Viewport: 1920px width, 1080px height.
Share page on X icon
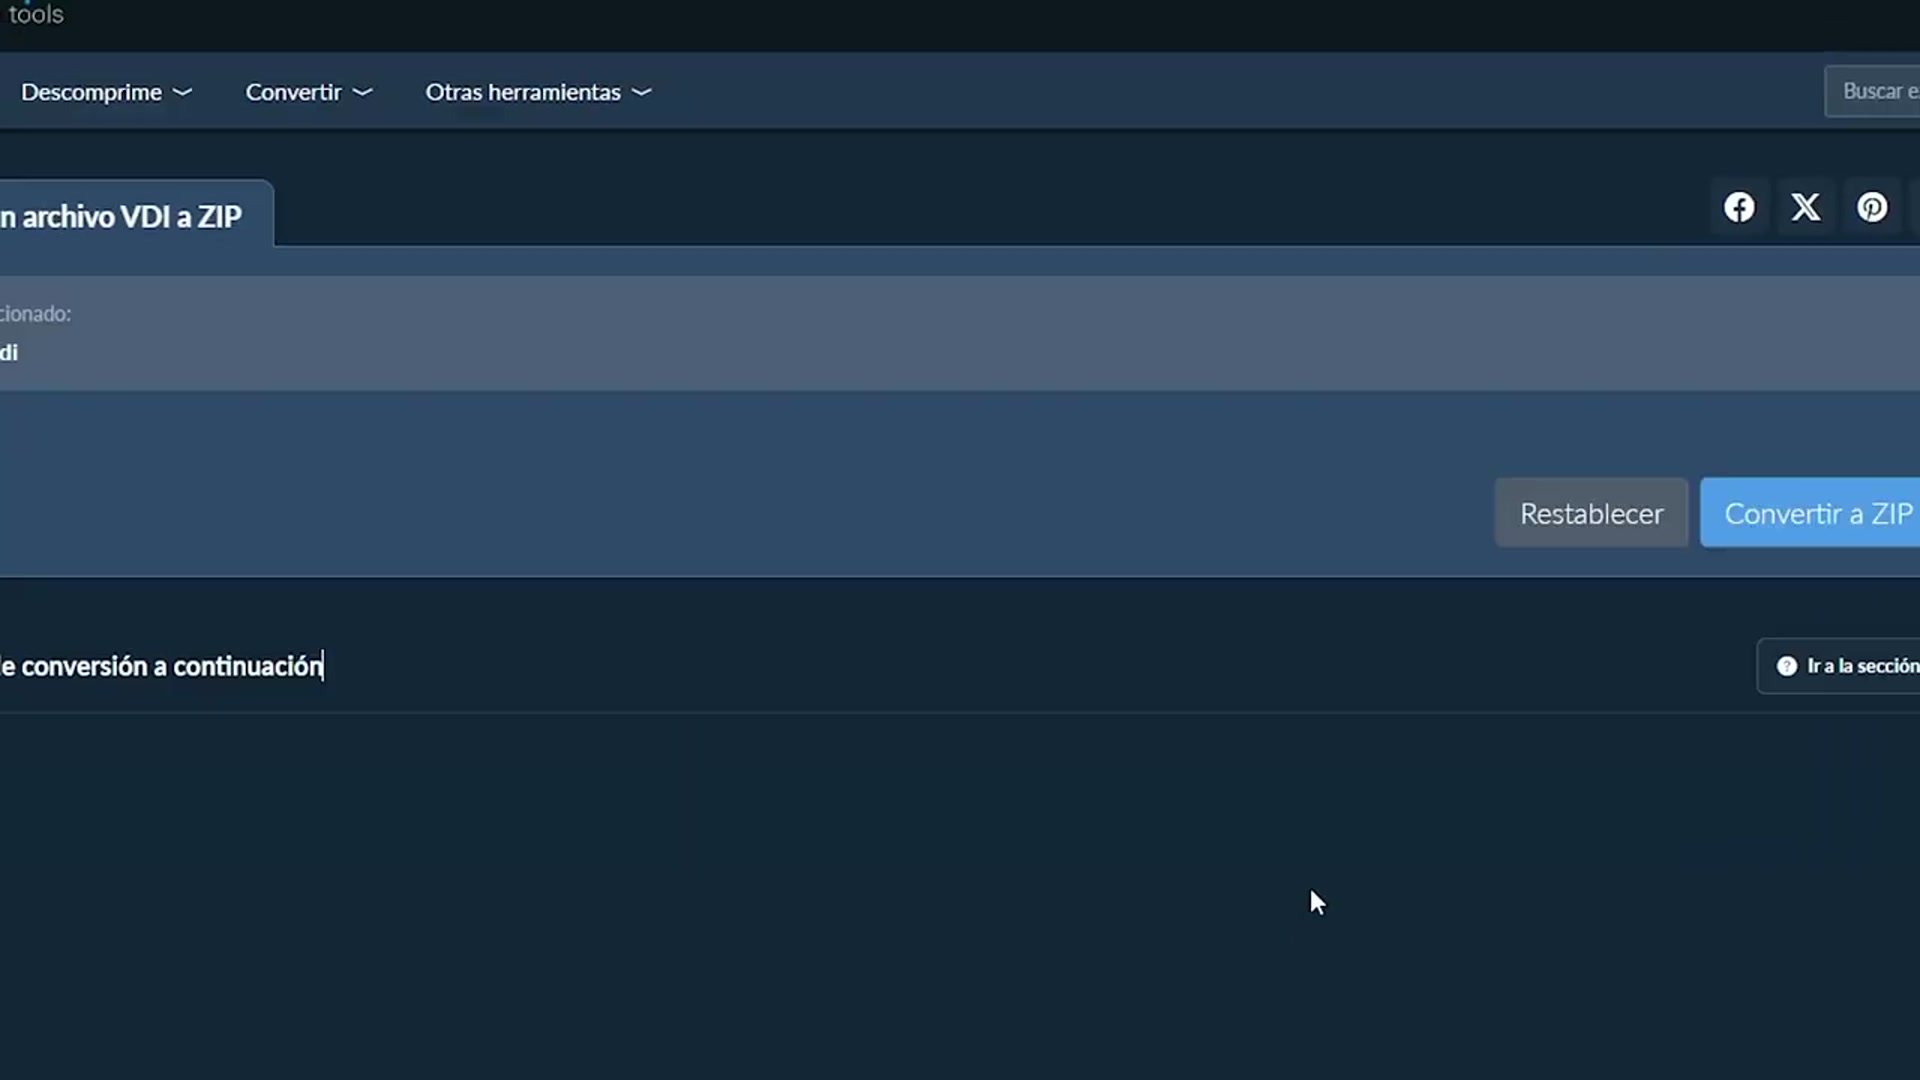coord(1806,207)
